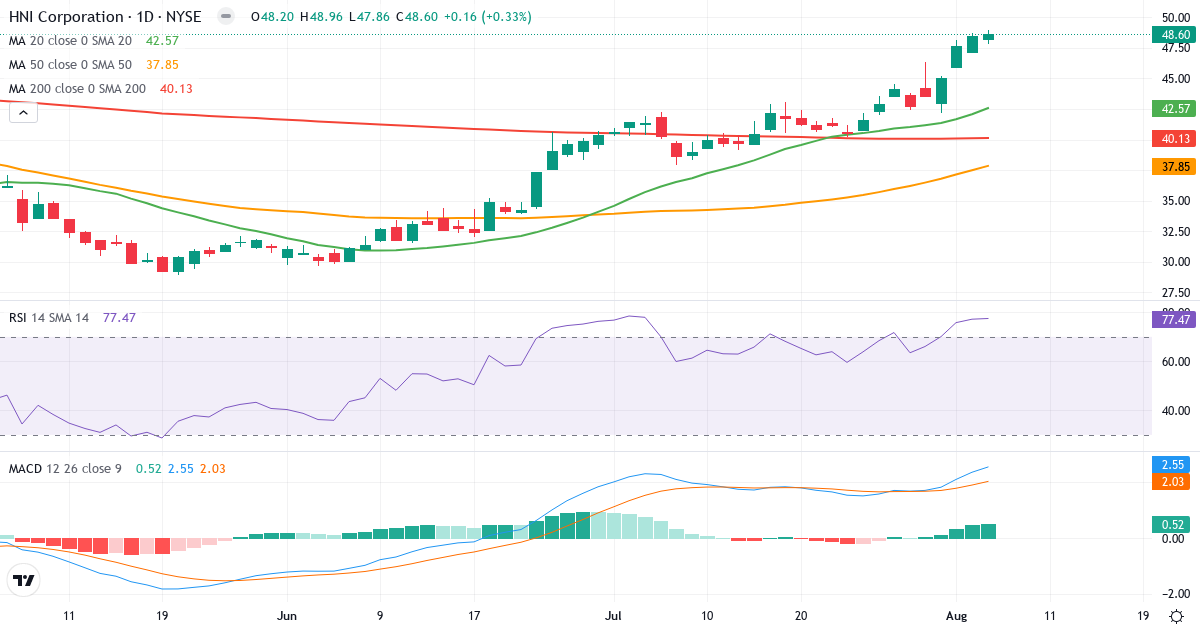Click the Jun date on time axis
Screen dimensions: 1200x630
(x=287, y=616)
